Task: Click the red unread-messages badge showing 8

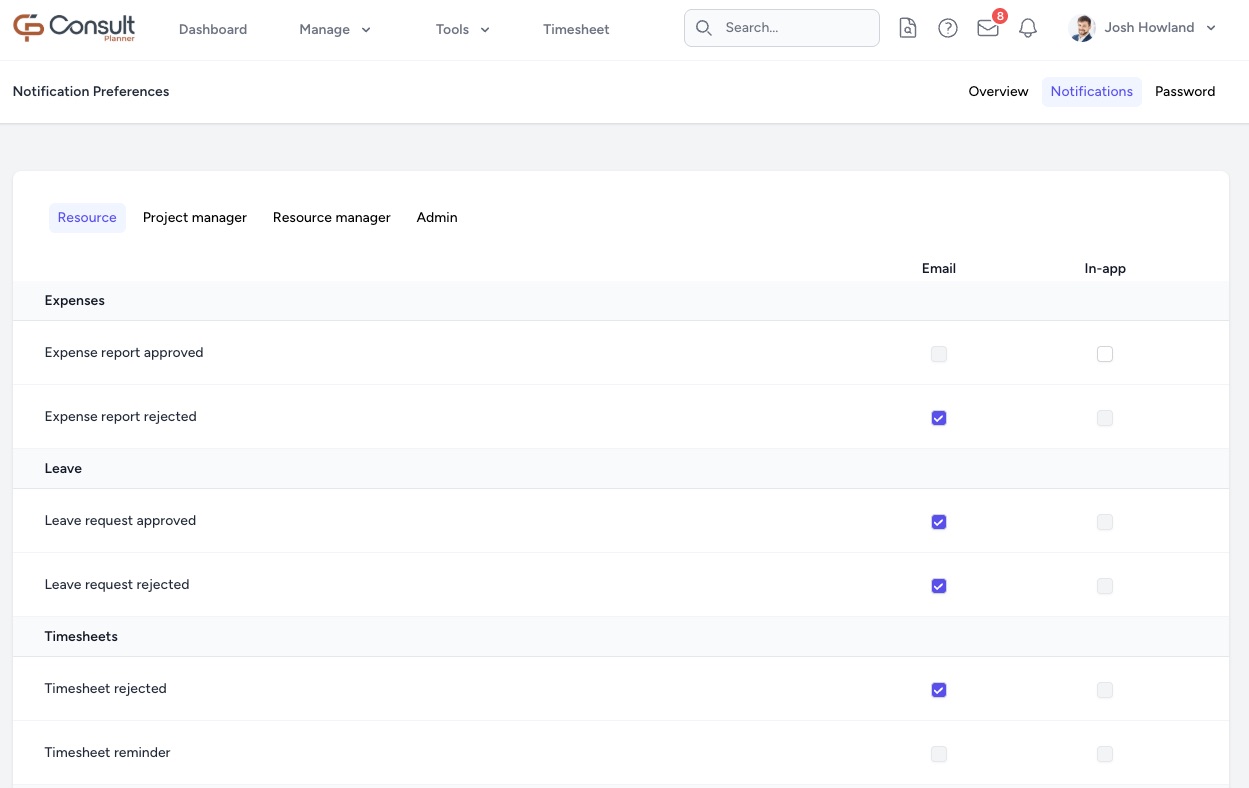Action: 1000,16
